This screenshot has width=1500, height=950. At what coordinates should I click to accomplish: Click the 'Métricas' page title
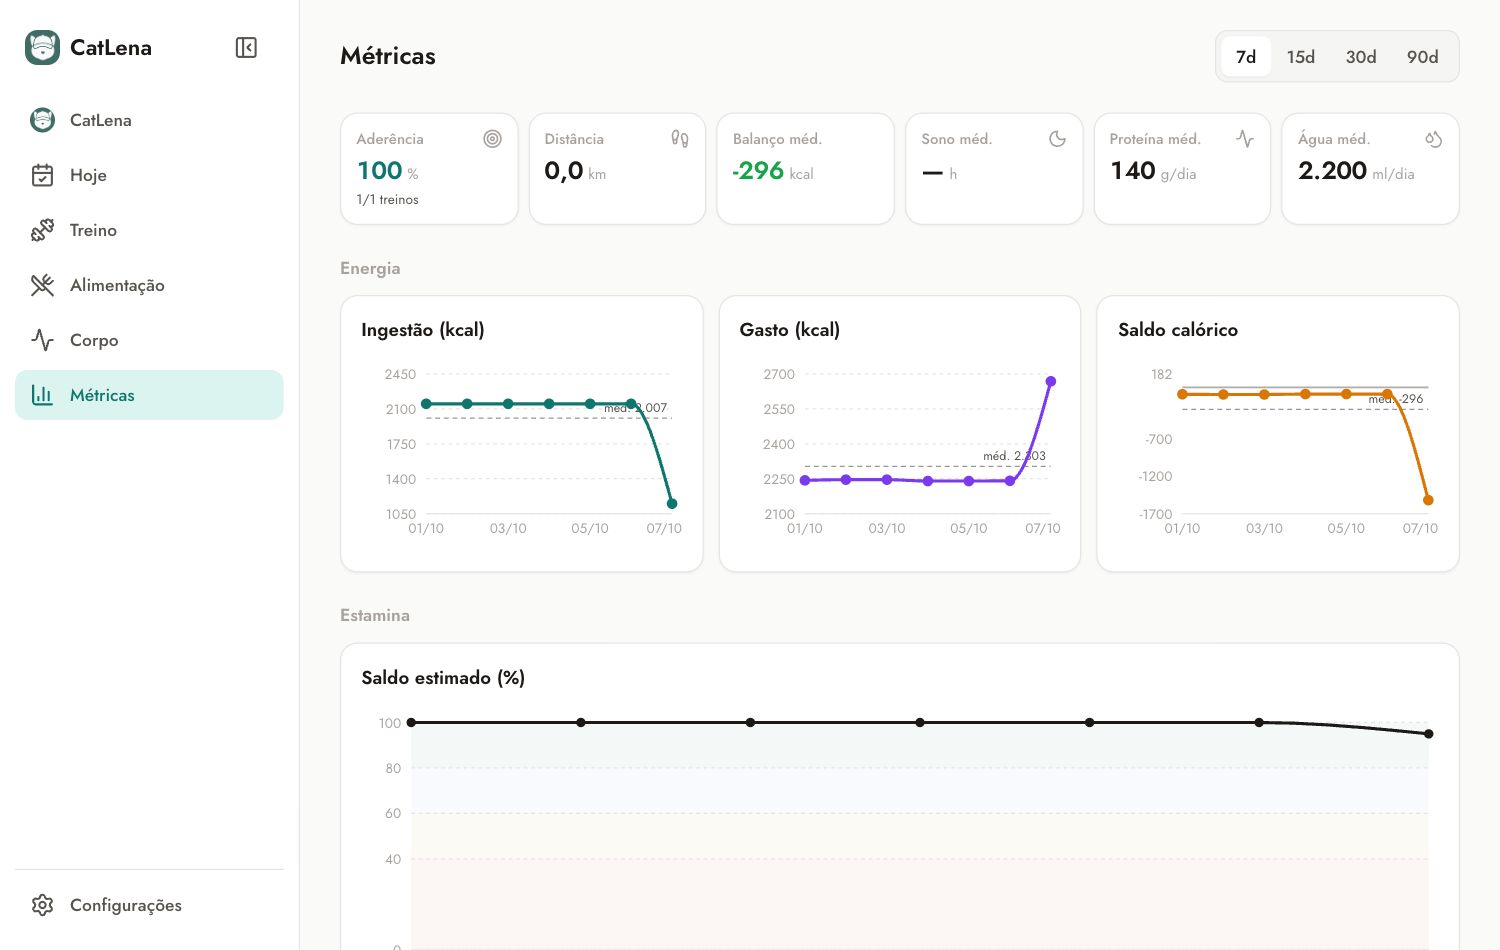[x=388, y=56]
